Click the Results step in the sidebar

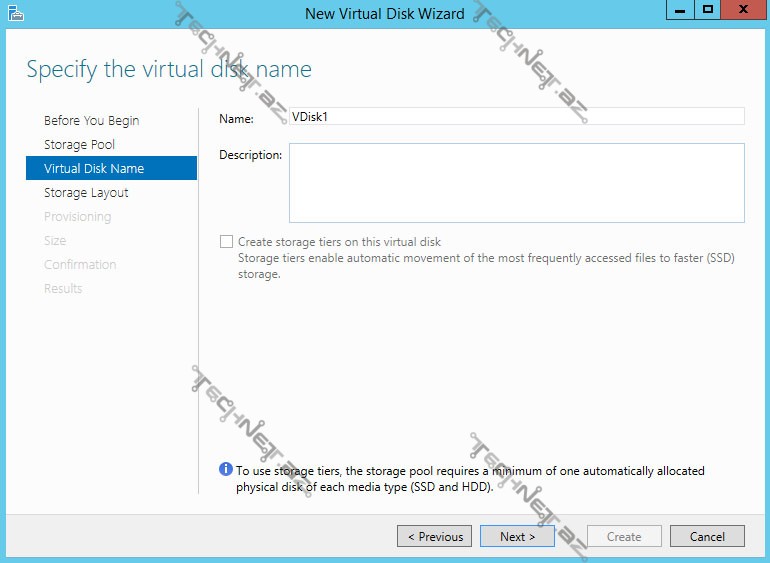[x=63, y=289]
